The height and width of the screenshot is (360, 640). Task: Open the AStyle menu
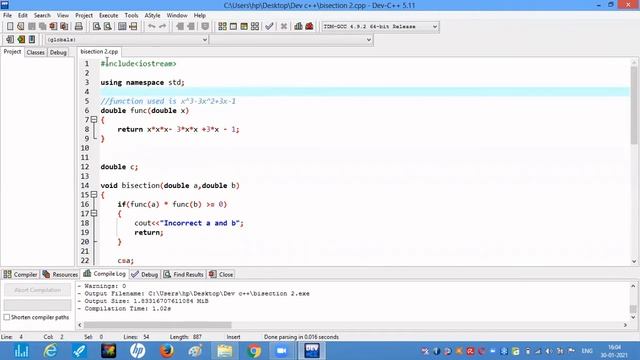coord(152,16)
